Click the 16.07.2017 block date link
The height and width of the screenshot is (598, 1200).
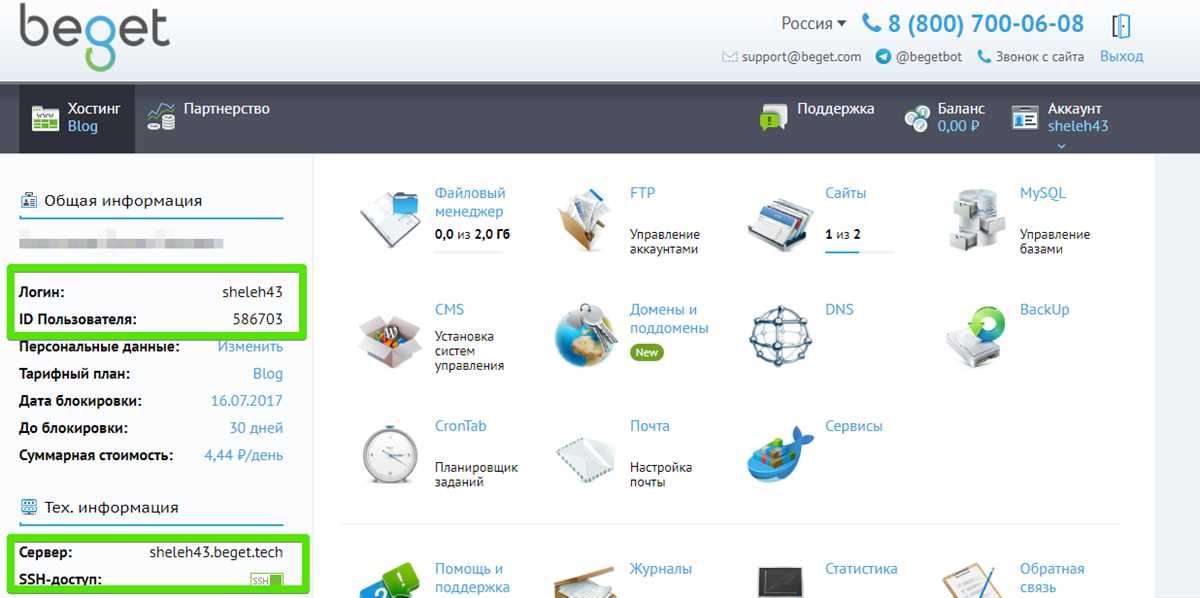tap(246, 401)
